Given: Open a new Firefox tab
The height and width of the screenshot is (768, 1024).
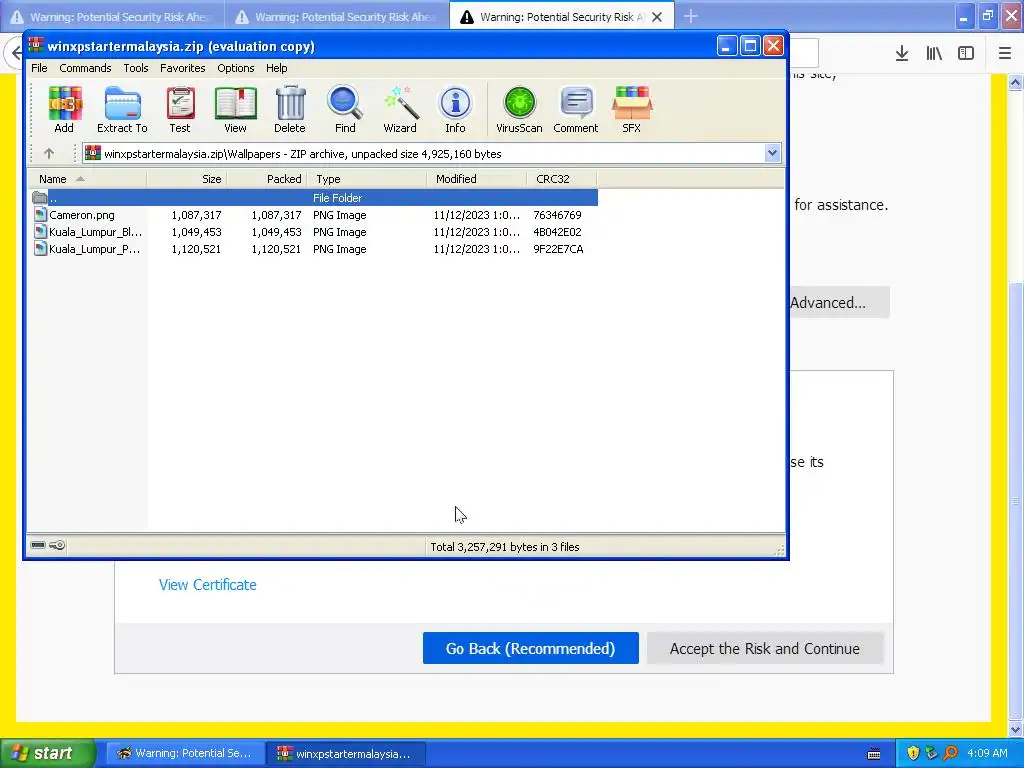Looking at the screenshot, I should pos(691,16).
